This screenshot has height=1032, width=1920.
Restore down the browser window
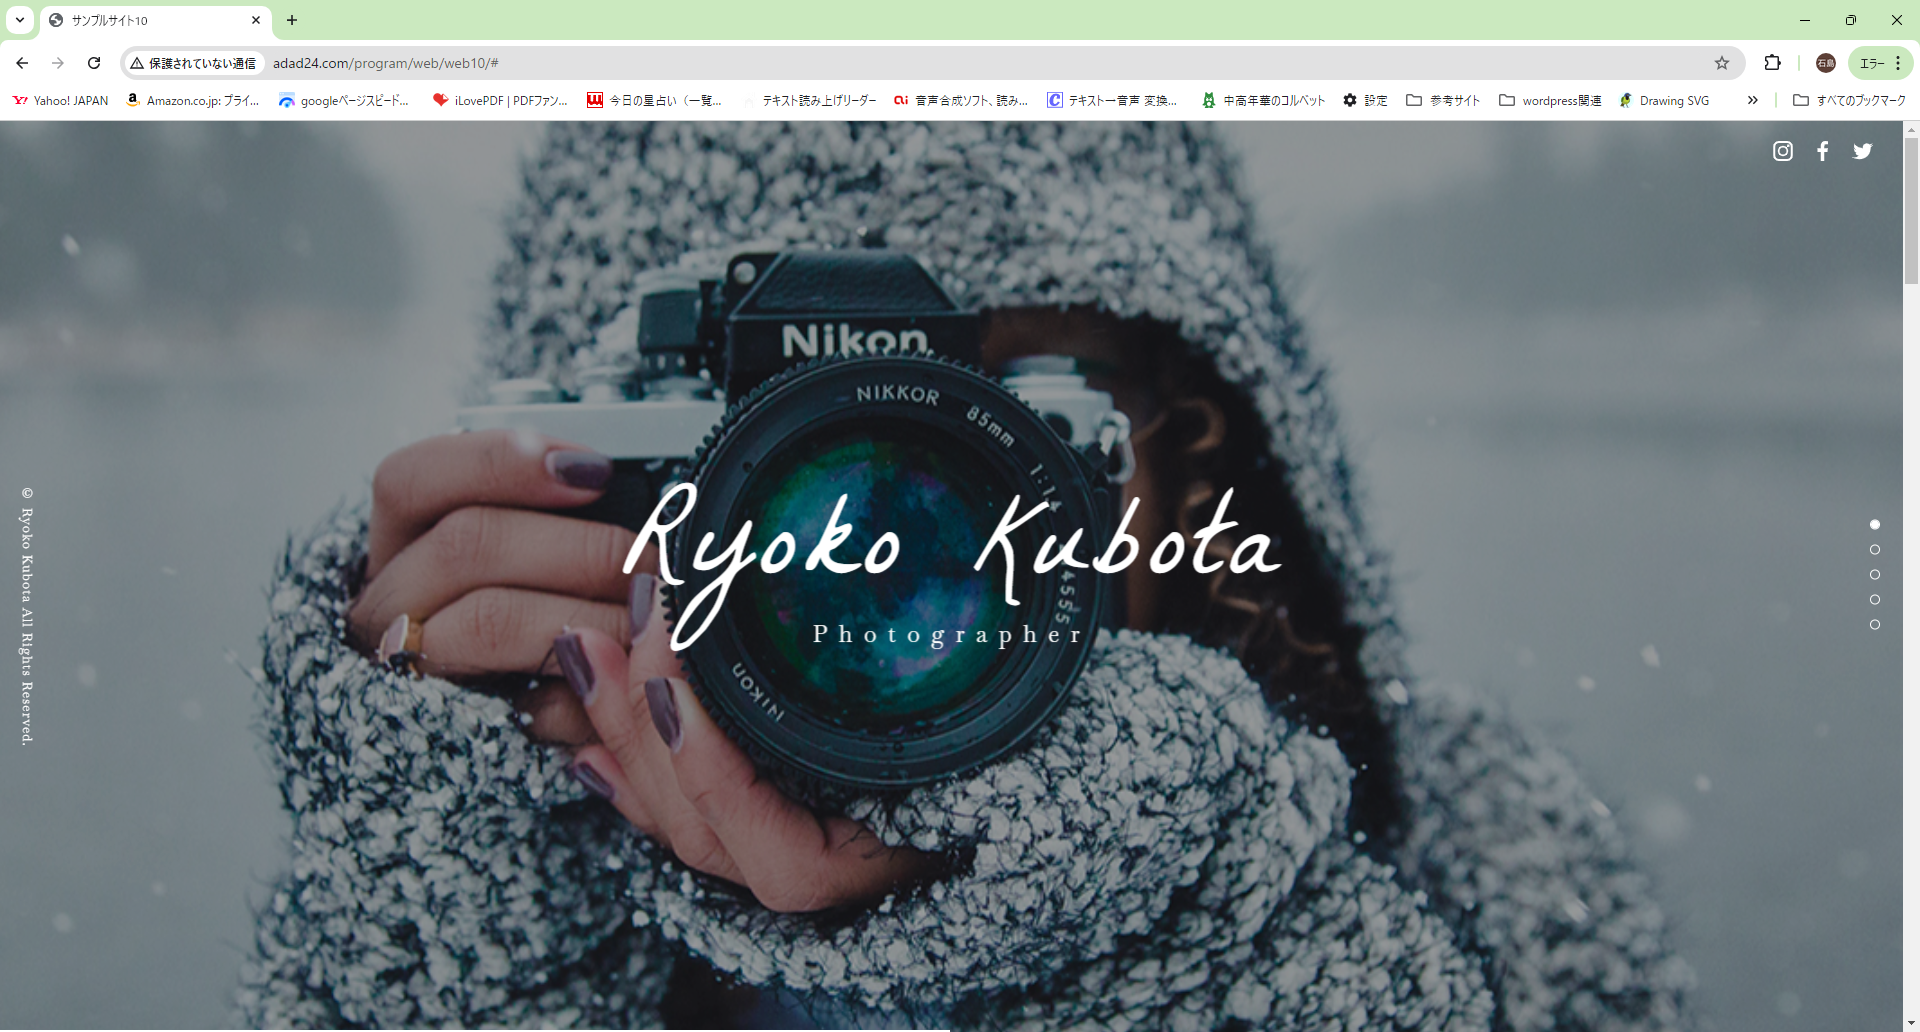1851,20
